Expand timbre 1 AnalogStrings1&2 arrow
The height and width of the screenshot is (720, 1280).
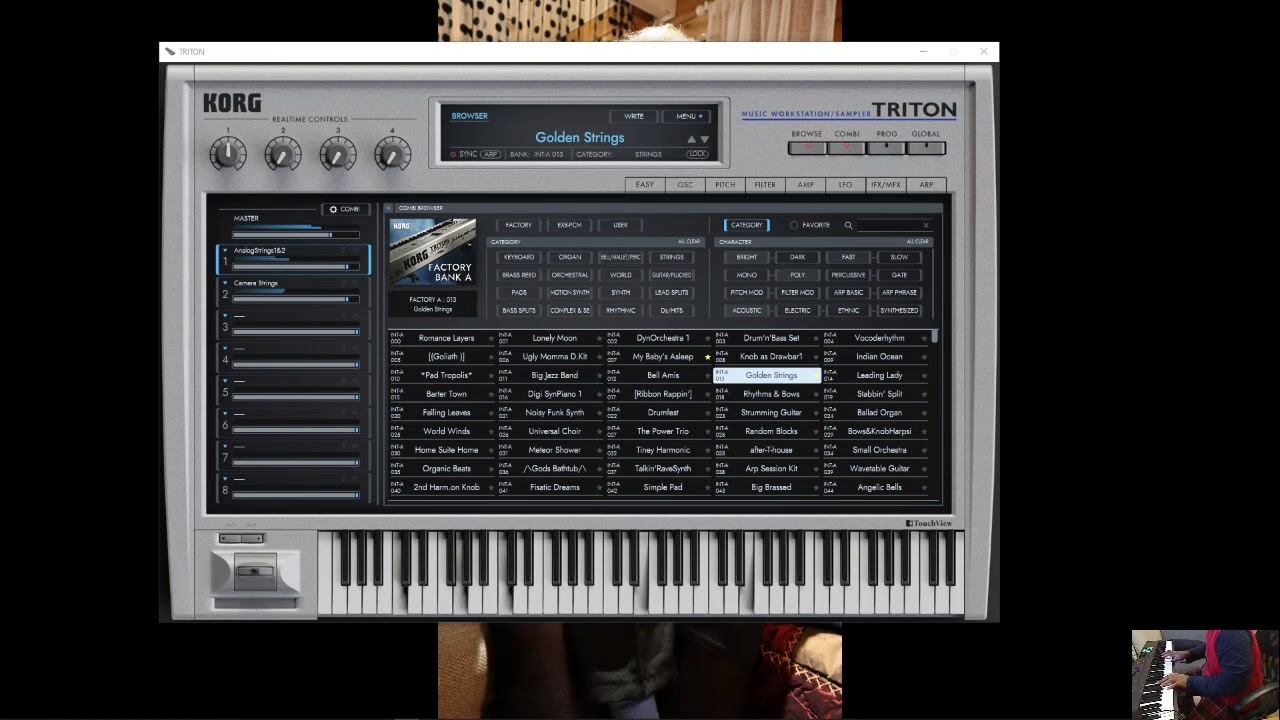coord(225,250)
